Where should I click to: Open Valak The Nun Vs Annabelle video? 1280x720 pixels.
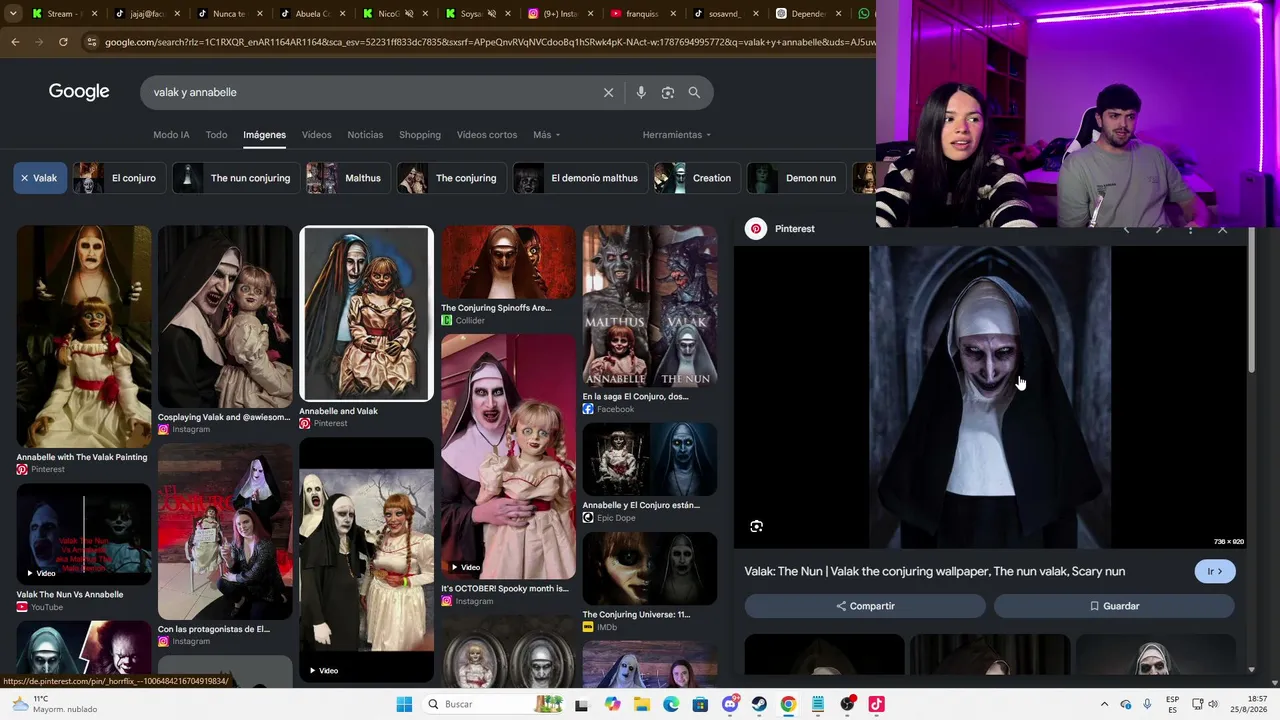[84, 534]
